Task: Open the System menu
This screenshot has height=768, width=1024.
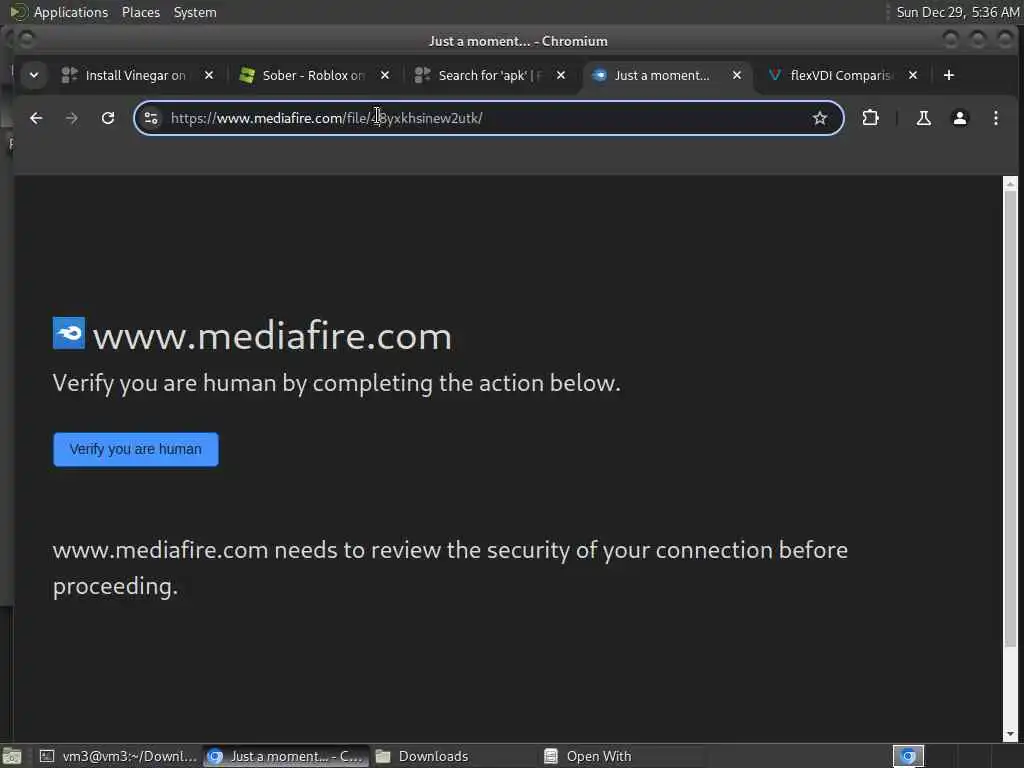Action: tap(195, 12)
